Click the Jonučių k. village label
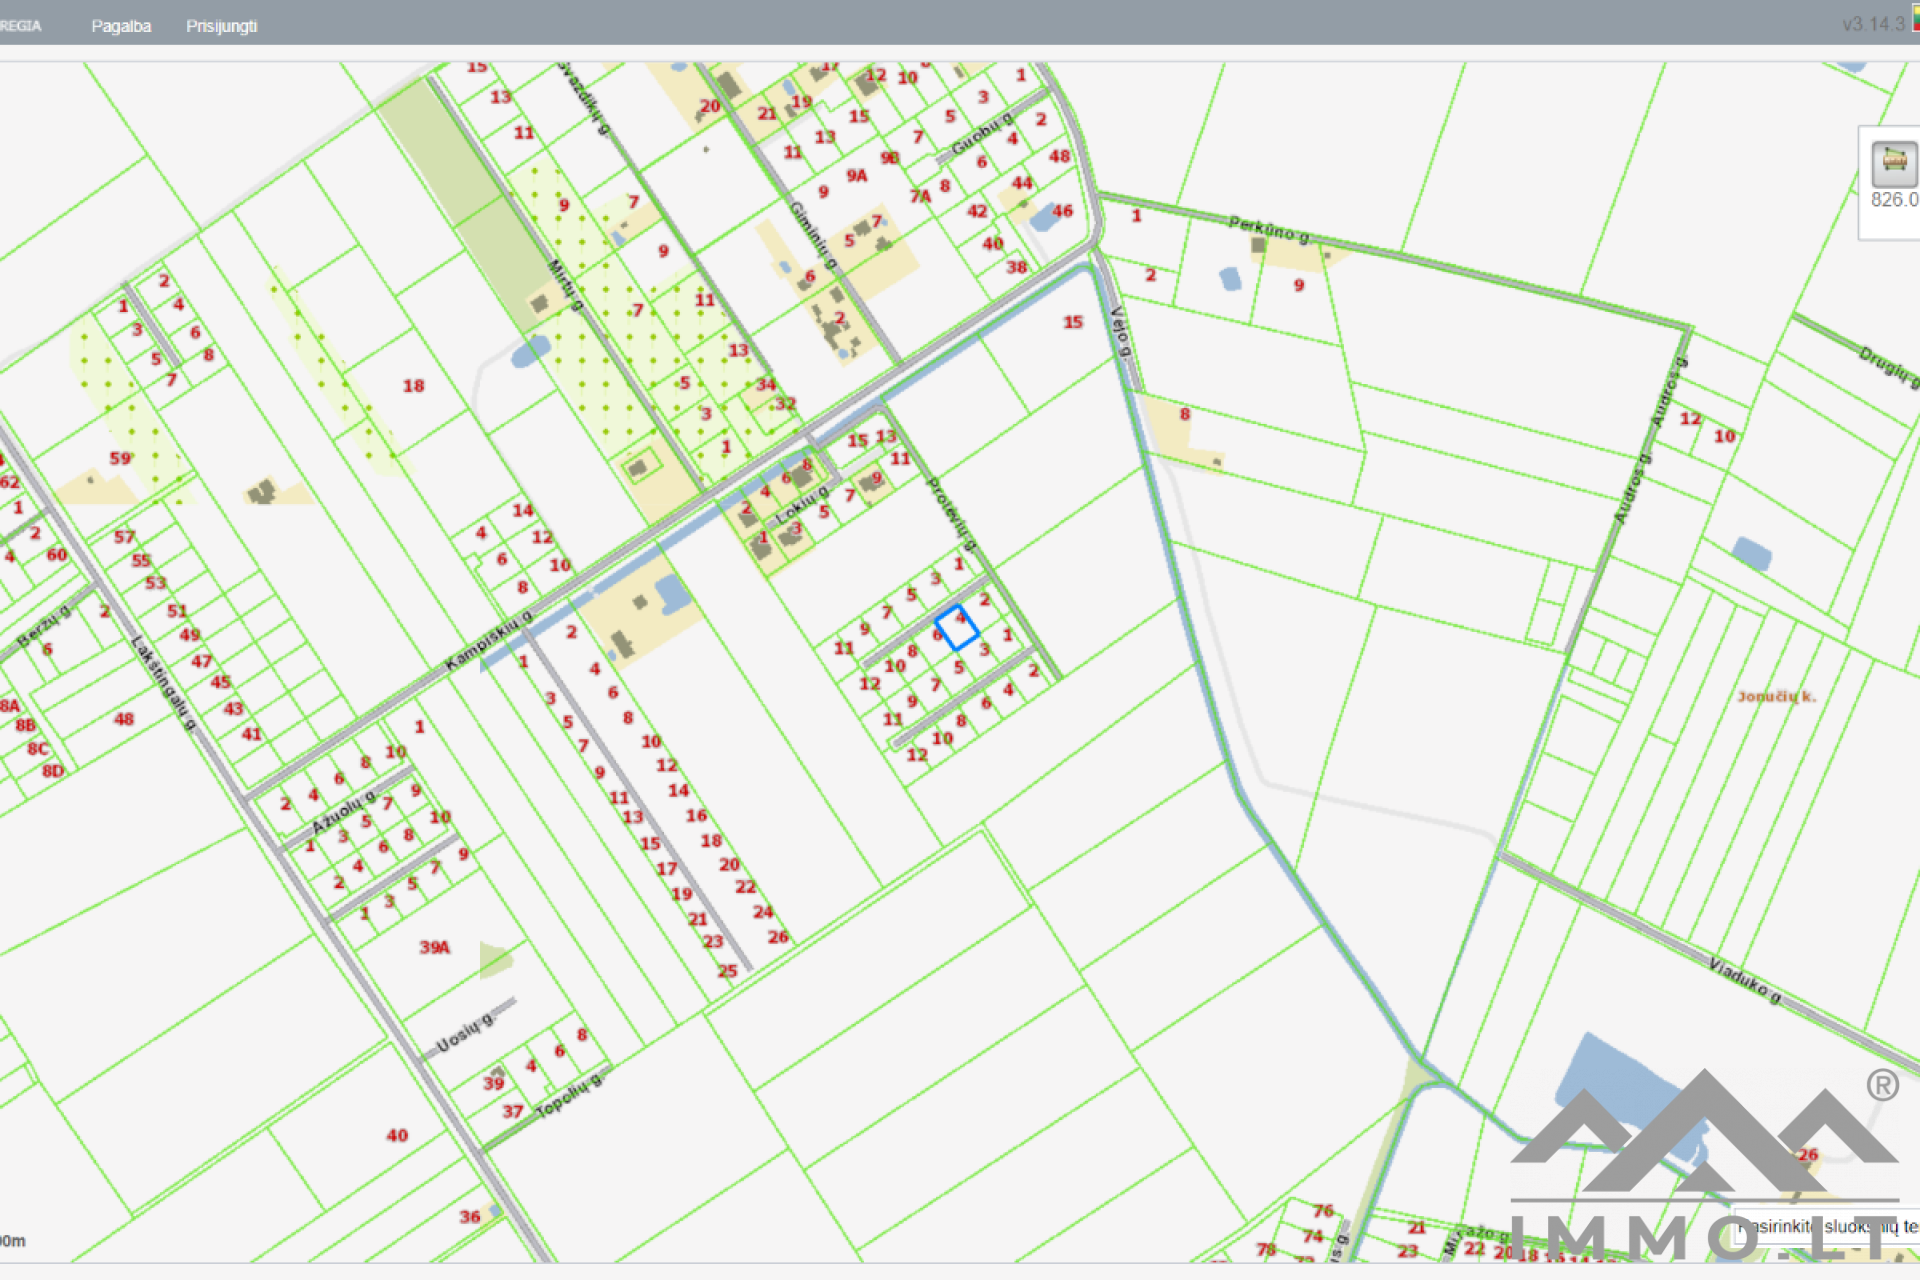This screenshot has height=1280, width=1920. [x=1776, y=696]
